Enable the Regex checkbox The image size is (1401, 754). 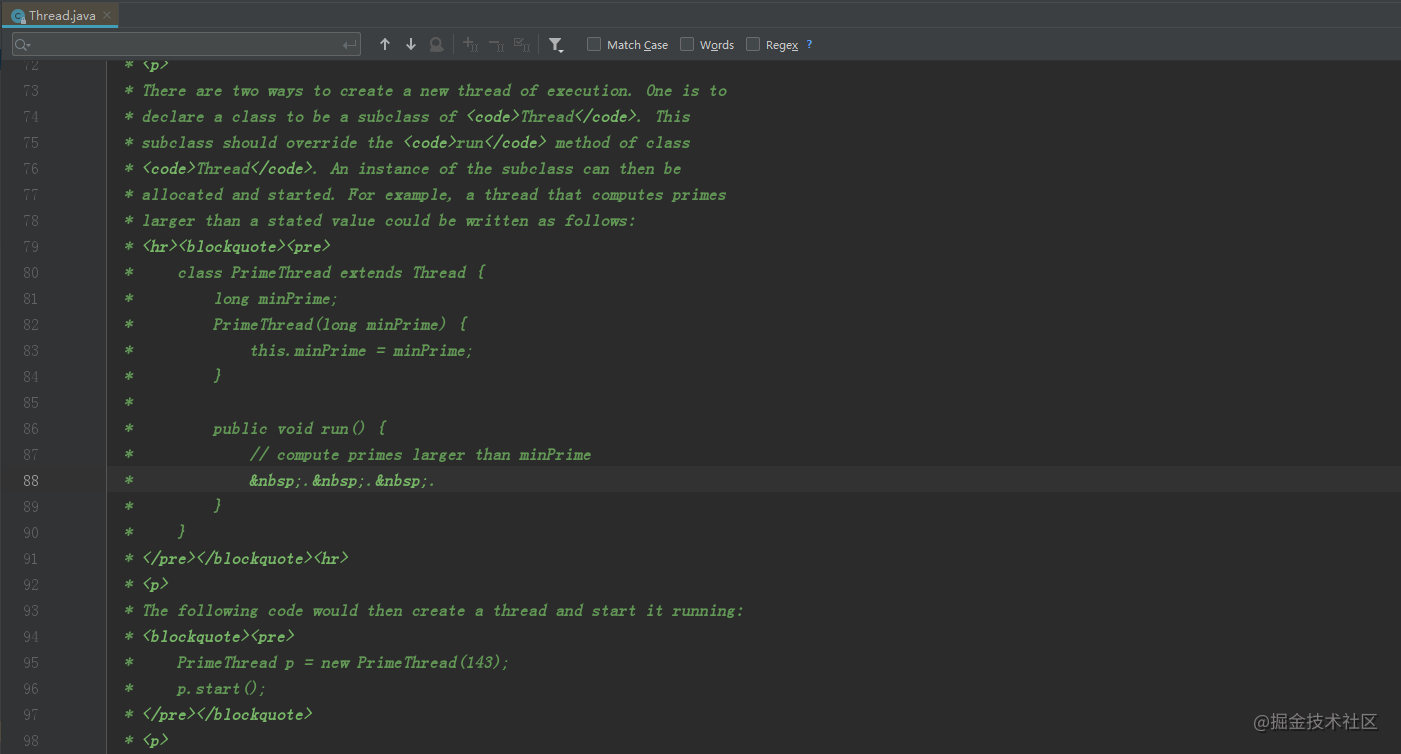pos(753,44)
